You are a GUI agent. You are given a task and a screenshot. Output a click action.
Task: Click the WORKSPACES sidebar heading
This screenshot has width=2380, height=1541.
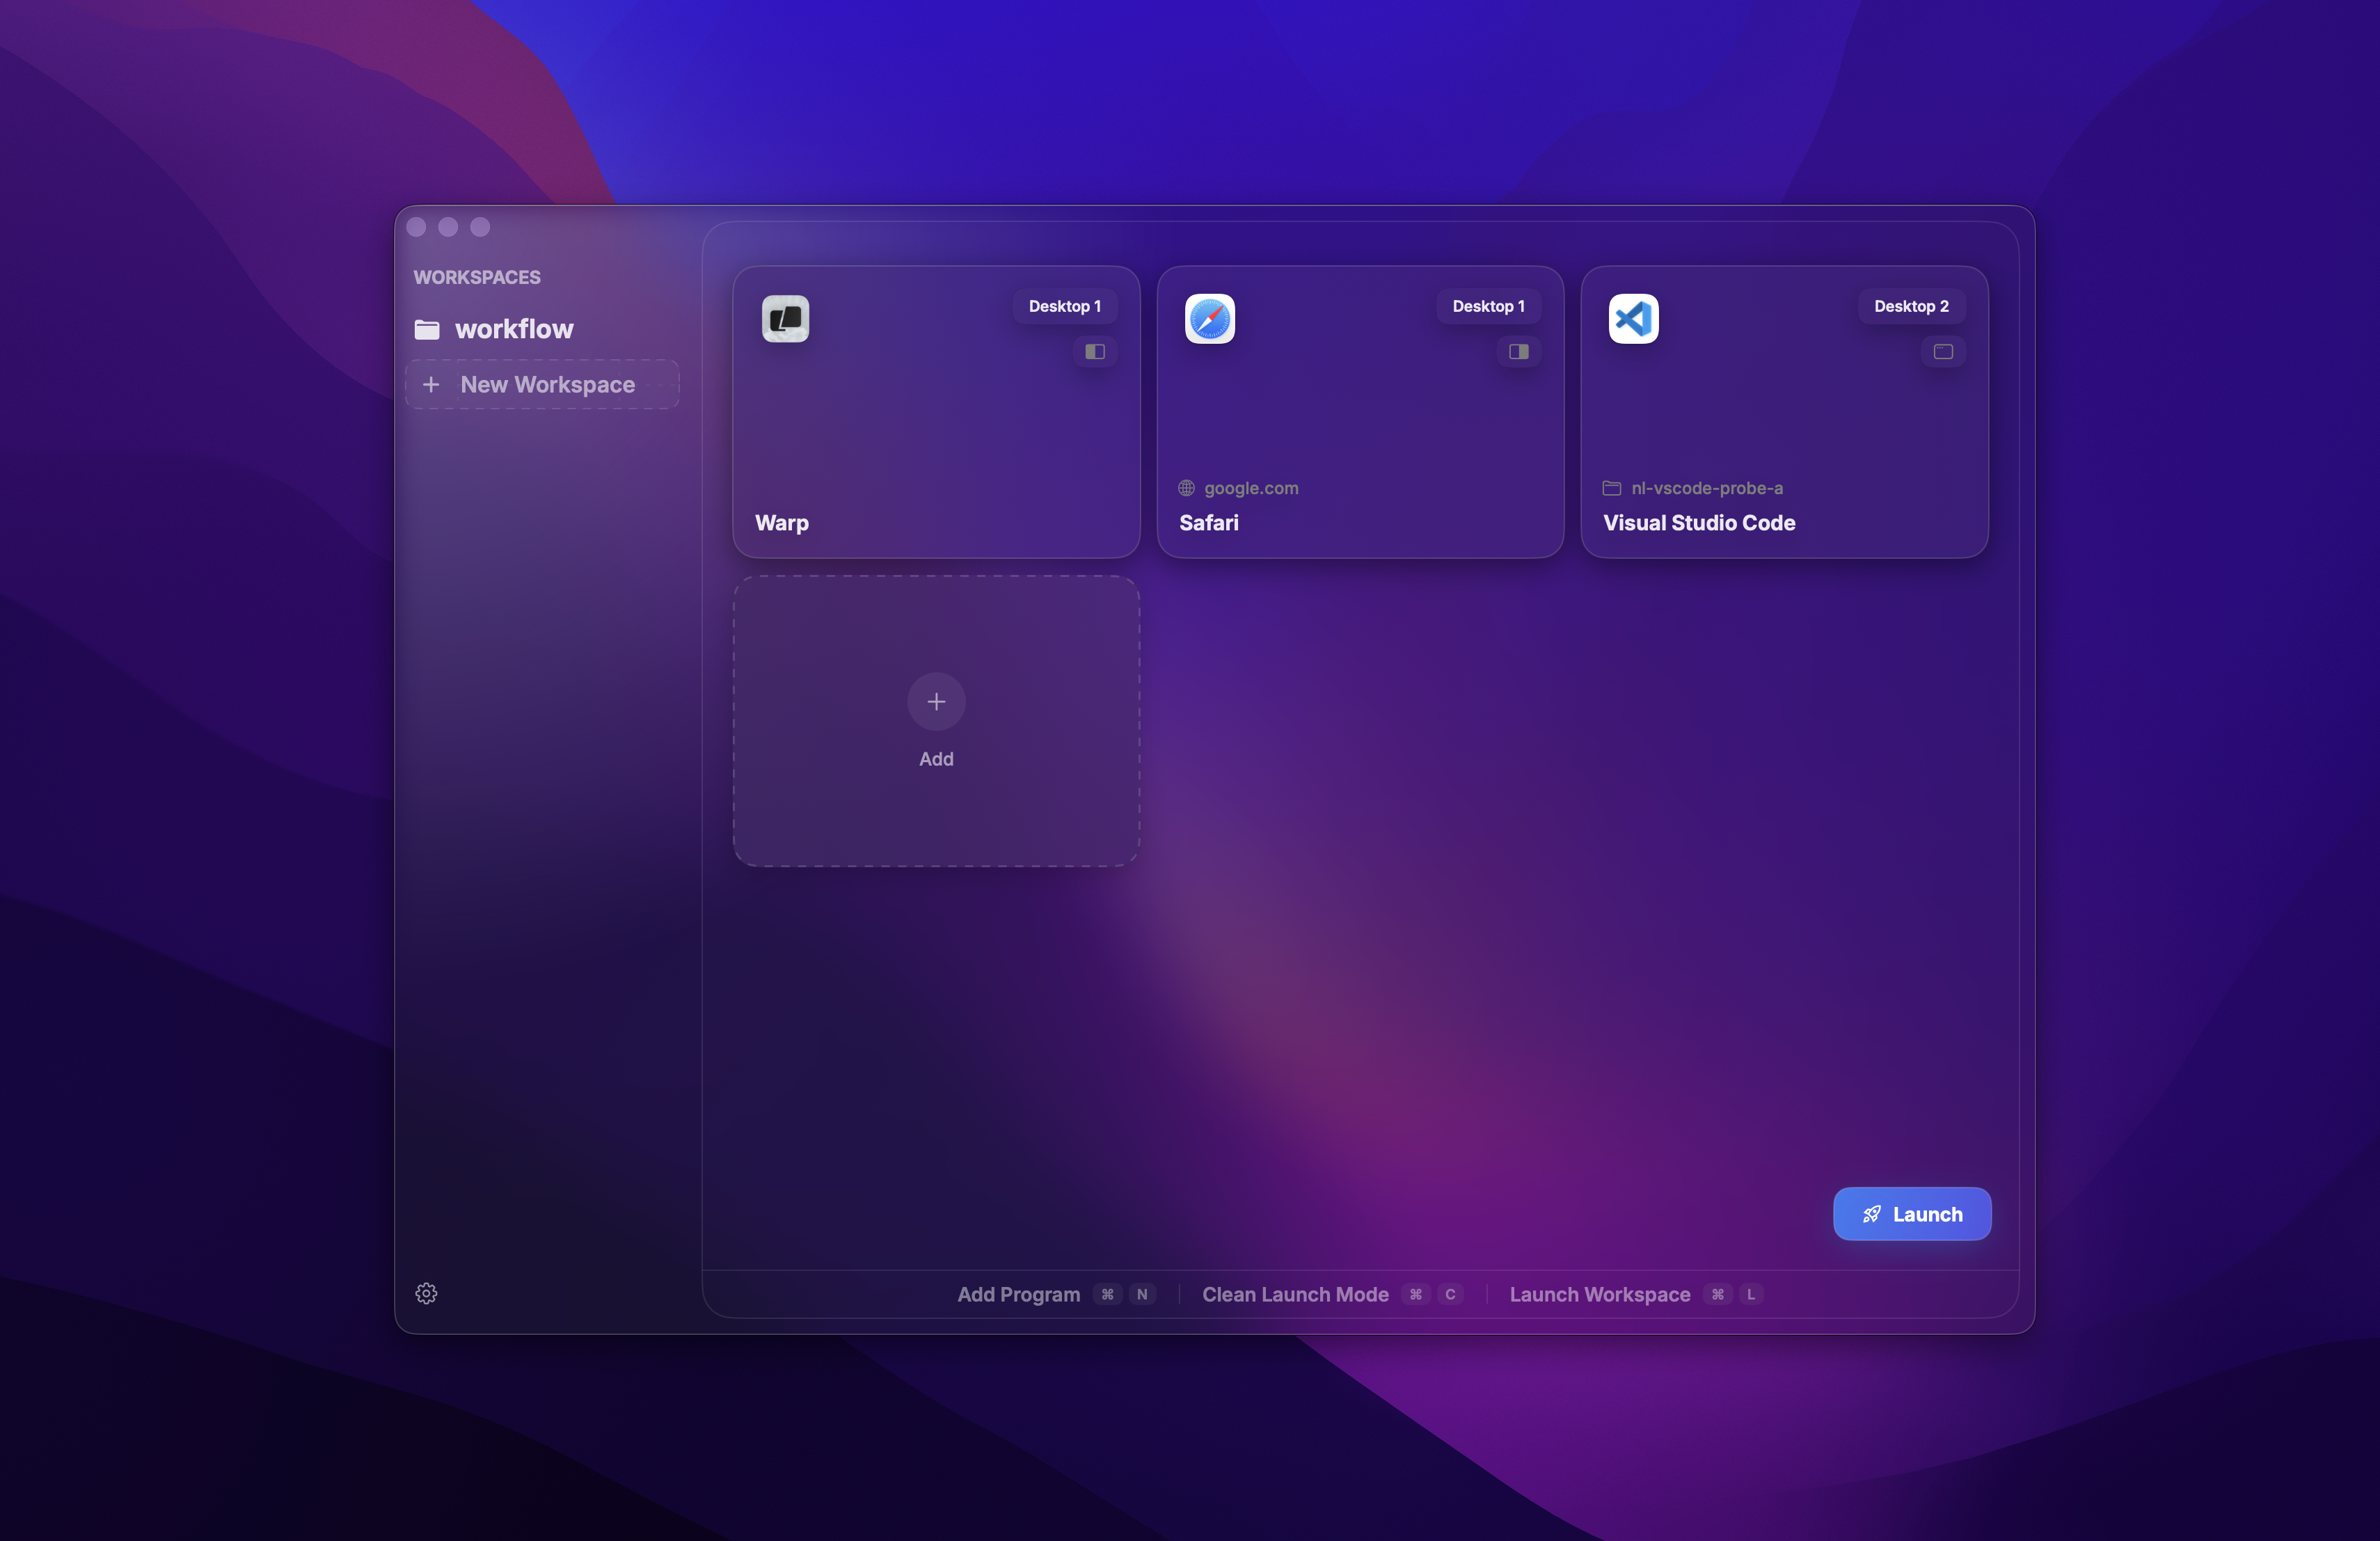click(x=477, y=277)
